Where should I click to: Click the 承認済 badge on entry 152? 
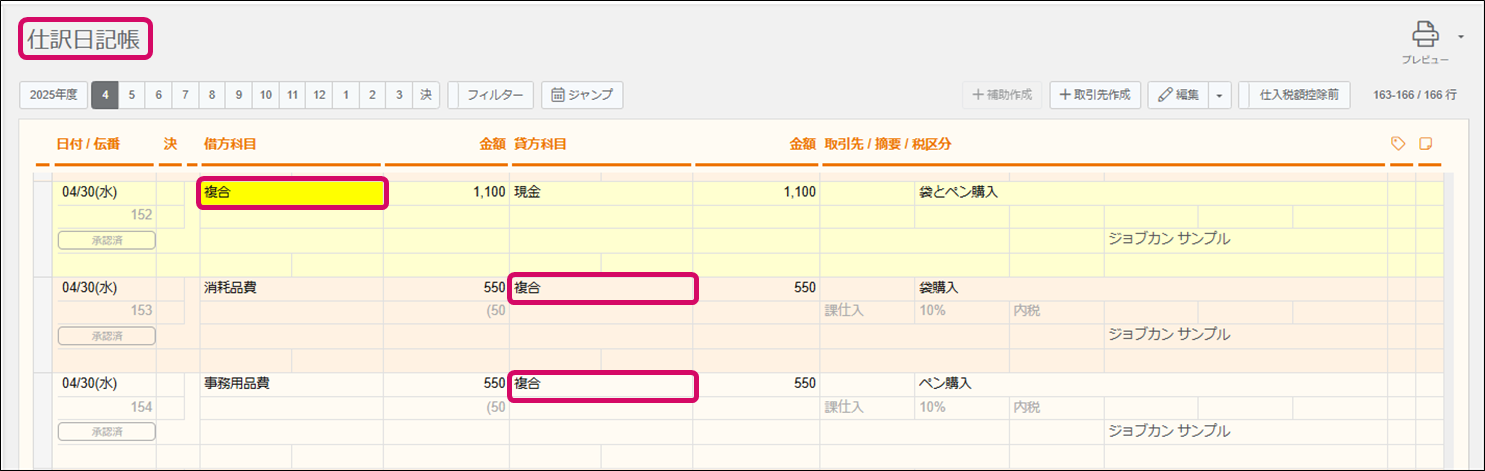coord(107,240)
